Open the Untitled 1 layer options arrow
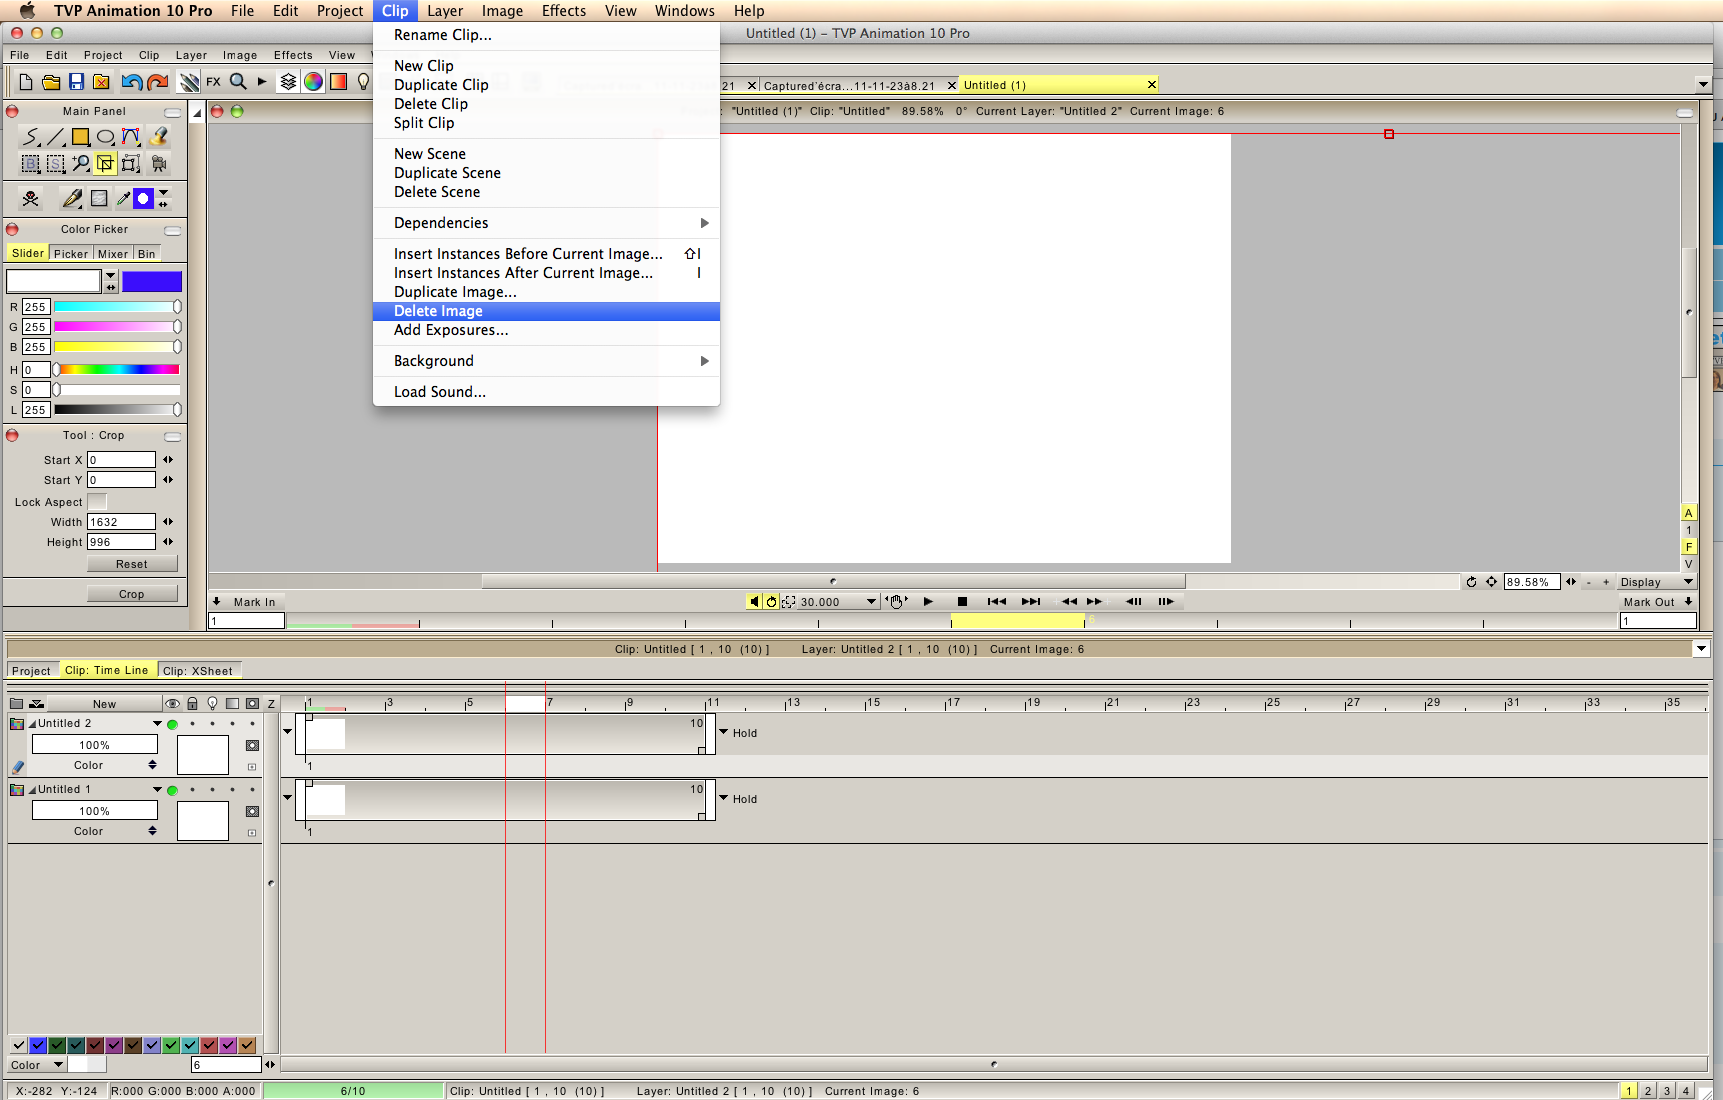The height and width of the screenshot is (1100, 1723). (x=157, y=789)
